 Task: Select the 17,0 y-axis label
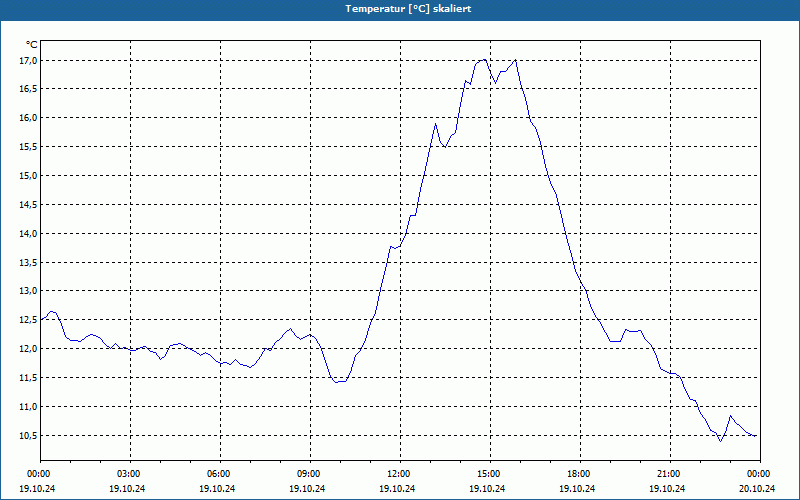tap(29, 61)
